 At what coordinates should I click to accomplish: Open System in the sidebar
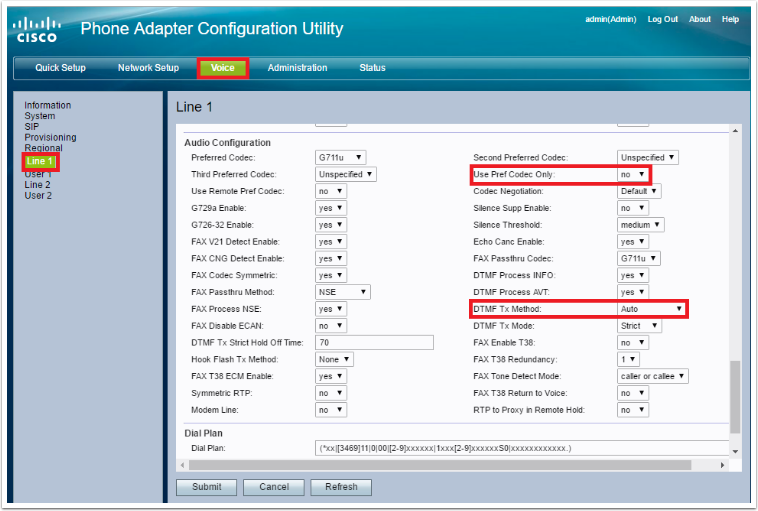40,116
